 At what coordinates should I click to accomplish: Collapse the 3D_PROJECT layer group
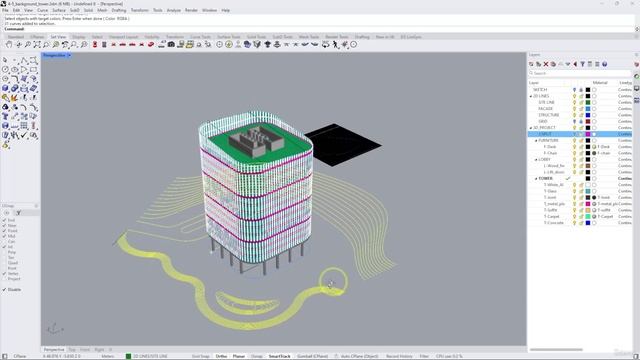pyautogui.click(x=531, y=128)
